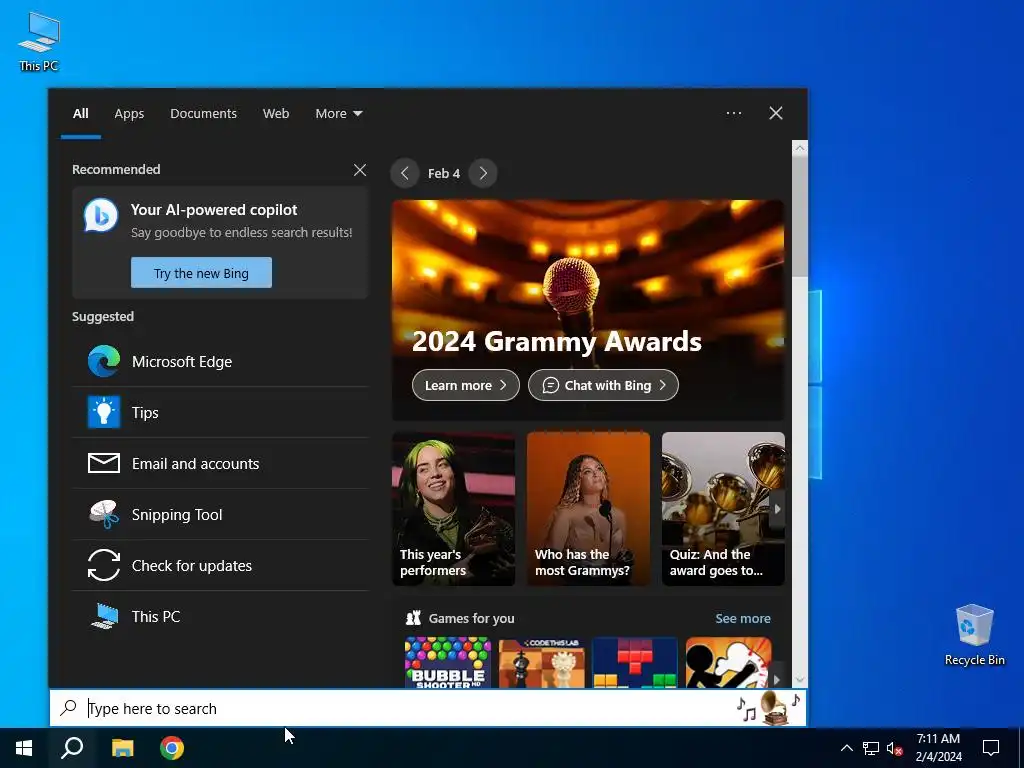
Task: Click See more games link
Action: click(743, 618)
